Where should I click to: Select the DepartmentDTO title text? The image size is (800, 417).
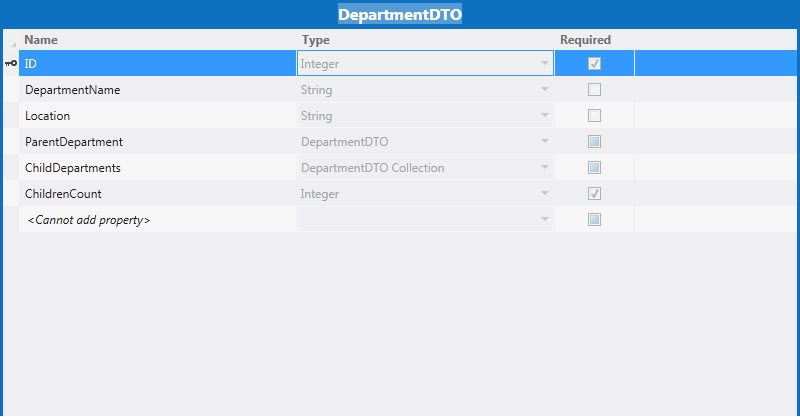coord(400,14)
